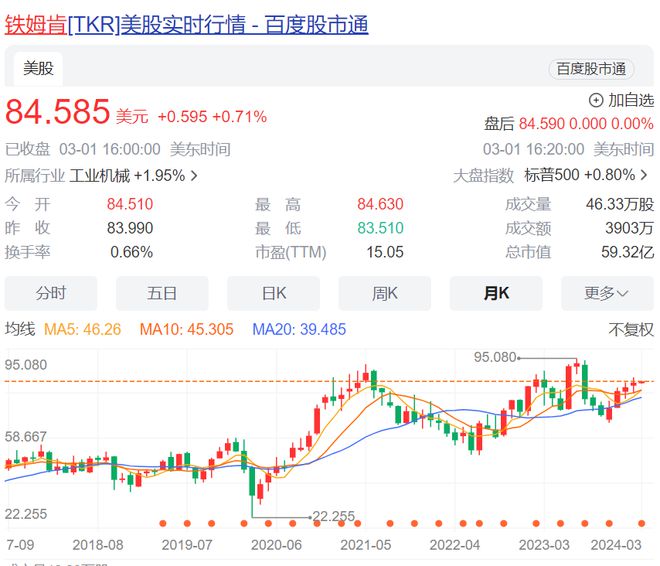Screen dimensions: 660x566
Task: Click the 95.080 peak label on chart
Action: point(495,357)
